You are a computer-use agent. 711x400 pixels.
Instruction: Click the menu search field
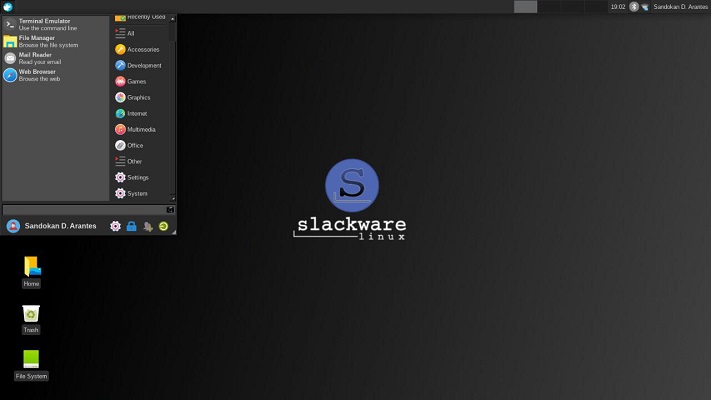[88, 210]
